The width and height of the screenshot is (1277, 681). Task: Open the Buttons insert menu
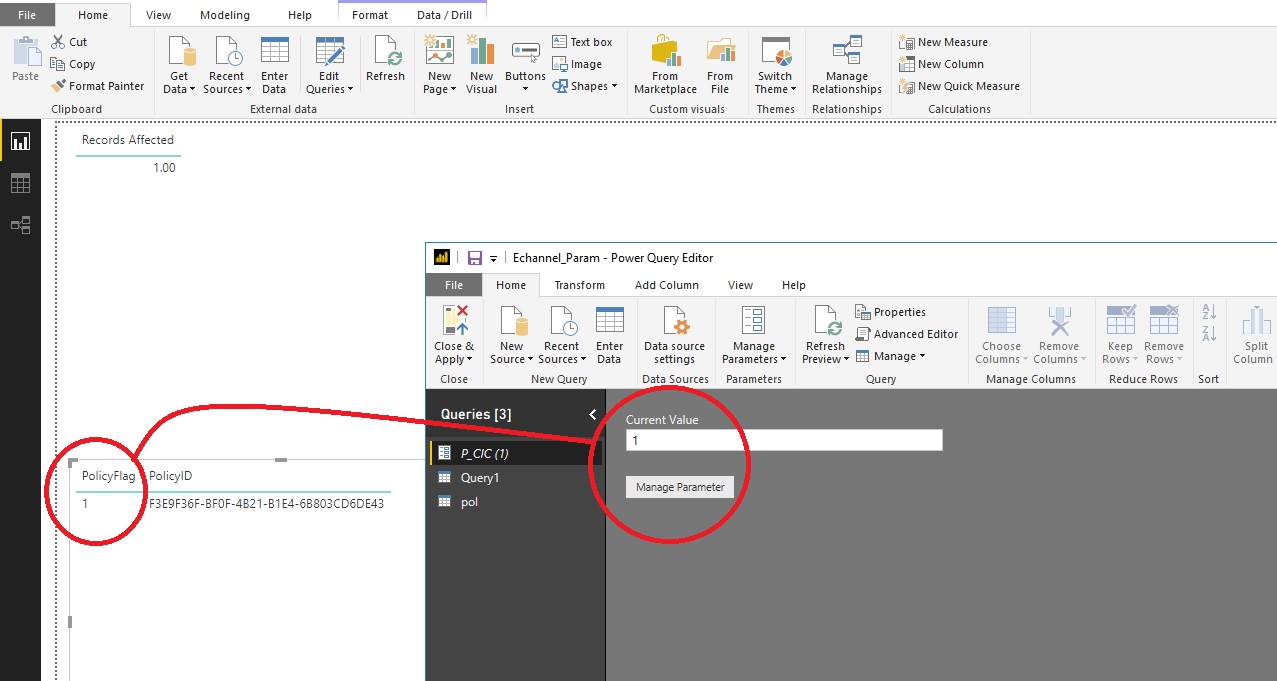(x=525, y=66)
